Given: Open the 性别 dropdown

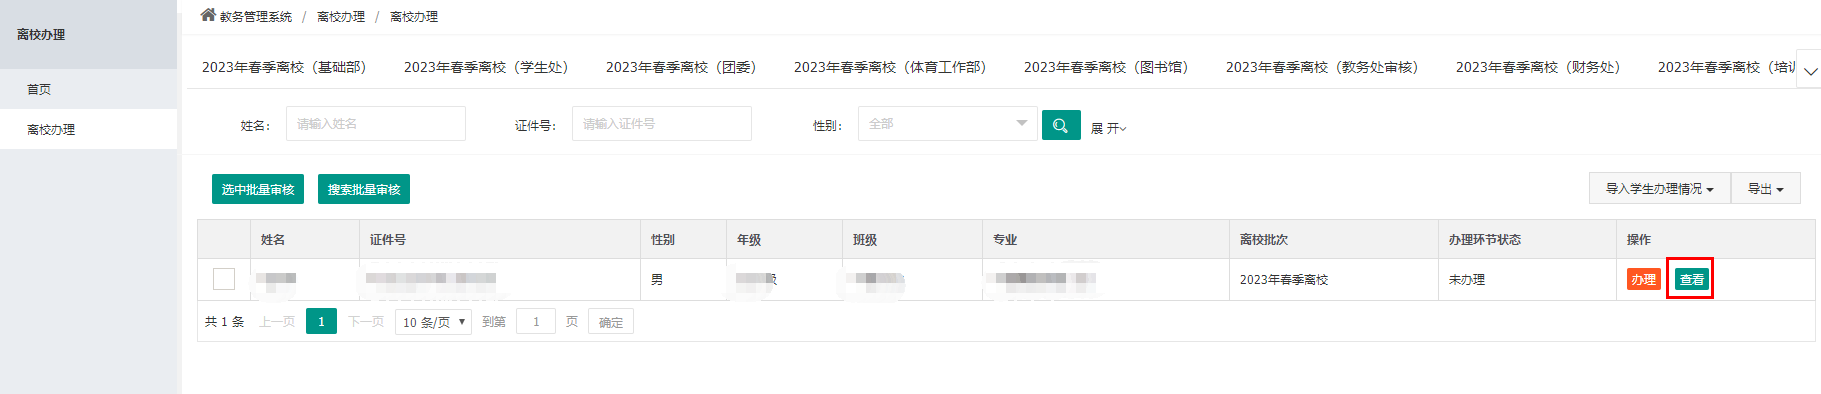Looking at the screenshot, I should pyautogui.click(x=948, y=124).
